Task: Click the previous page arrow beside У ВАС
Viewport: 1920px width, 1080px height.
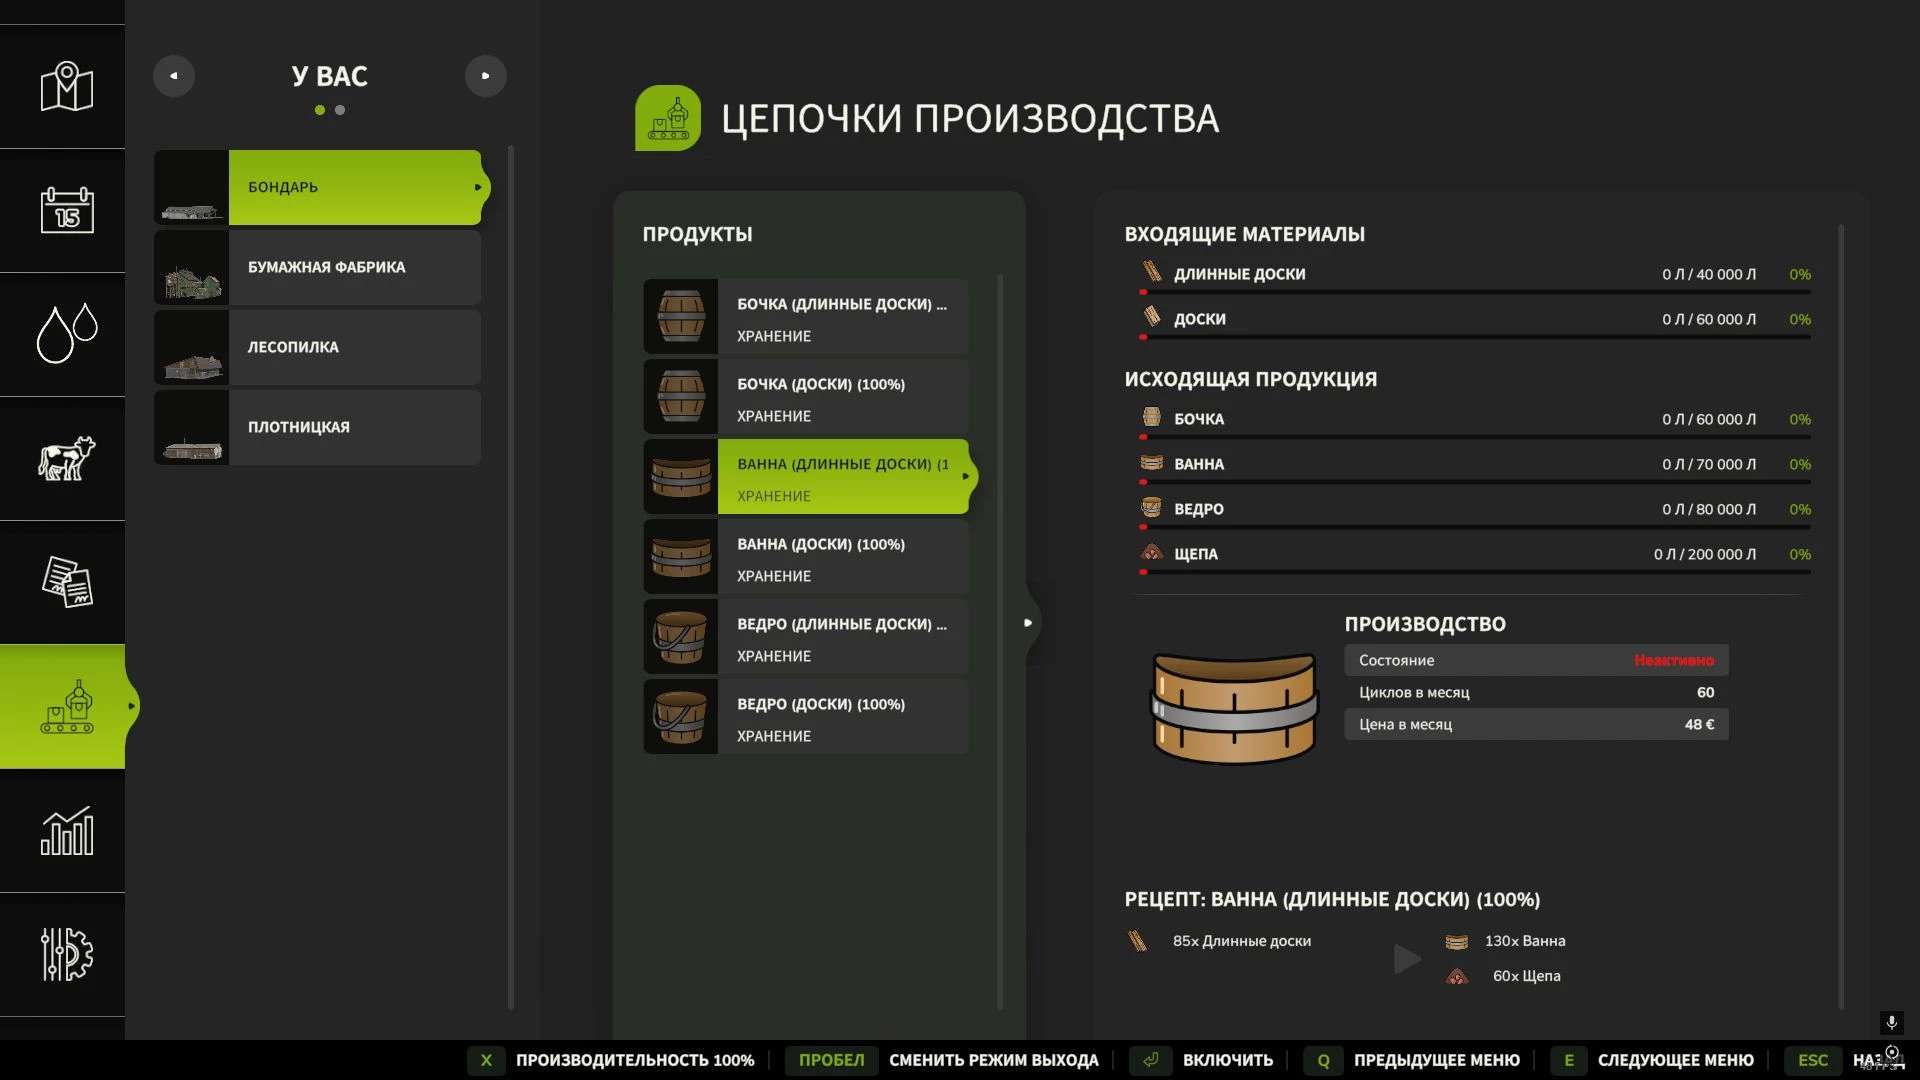Action: [174, 76]
